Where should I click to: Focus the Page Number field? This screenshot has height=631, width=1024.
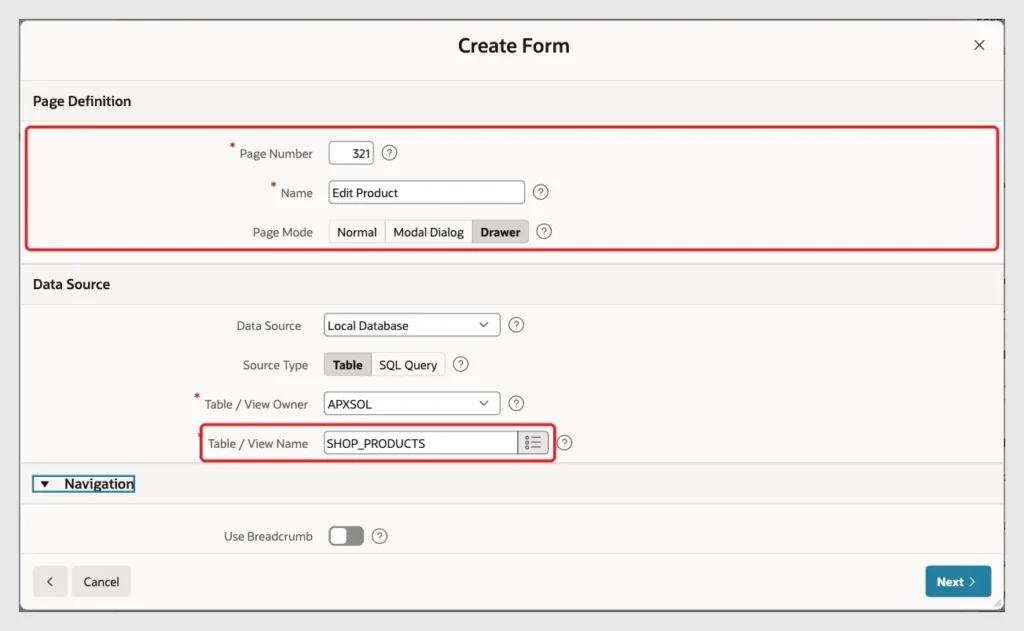point(351,154)
